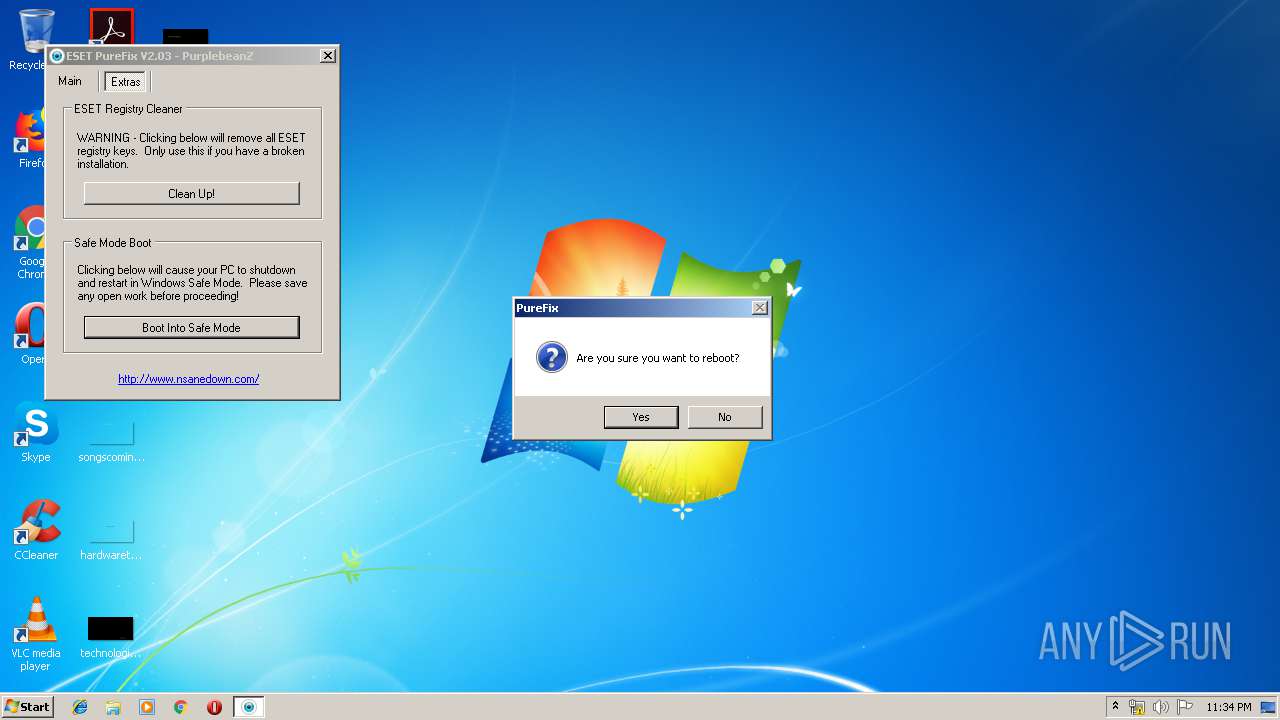
Task: Launch the Skype desktop shortcut
Action: point(36,432)
